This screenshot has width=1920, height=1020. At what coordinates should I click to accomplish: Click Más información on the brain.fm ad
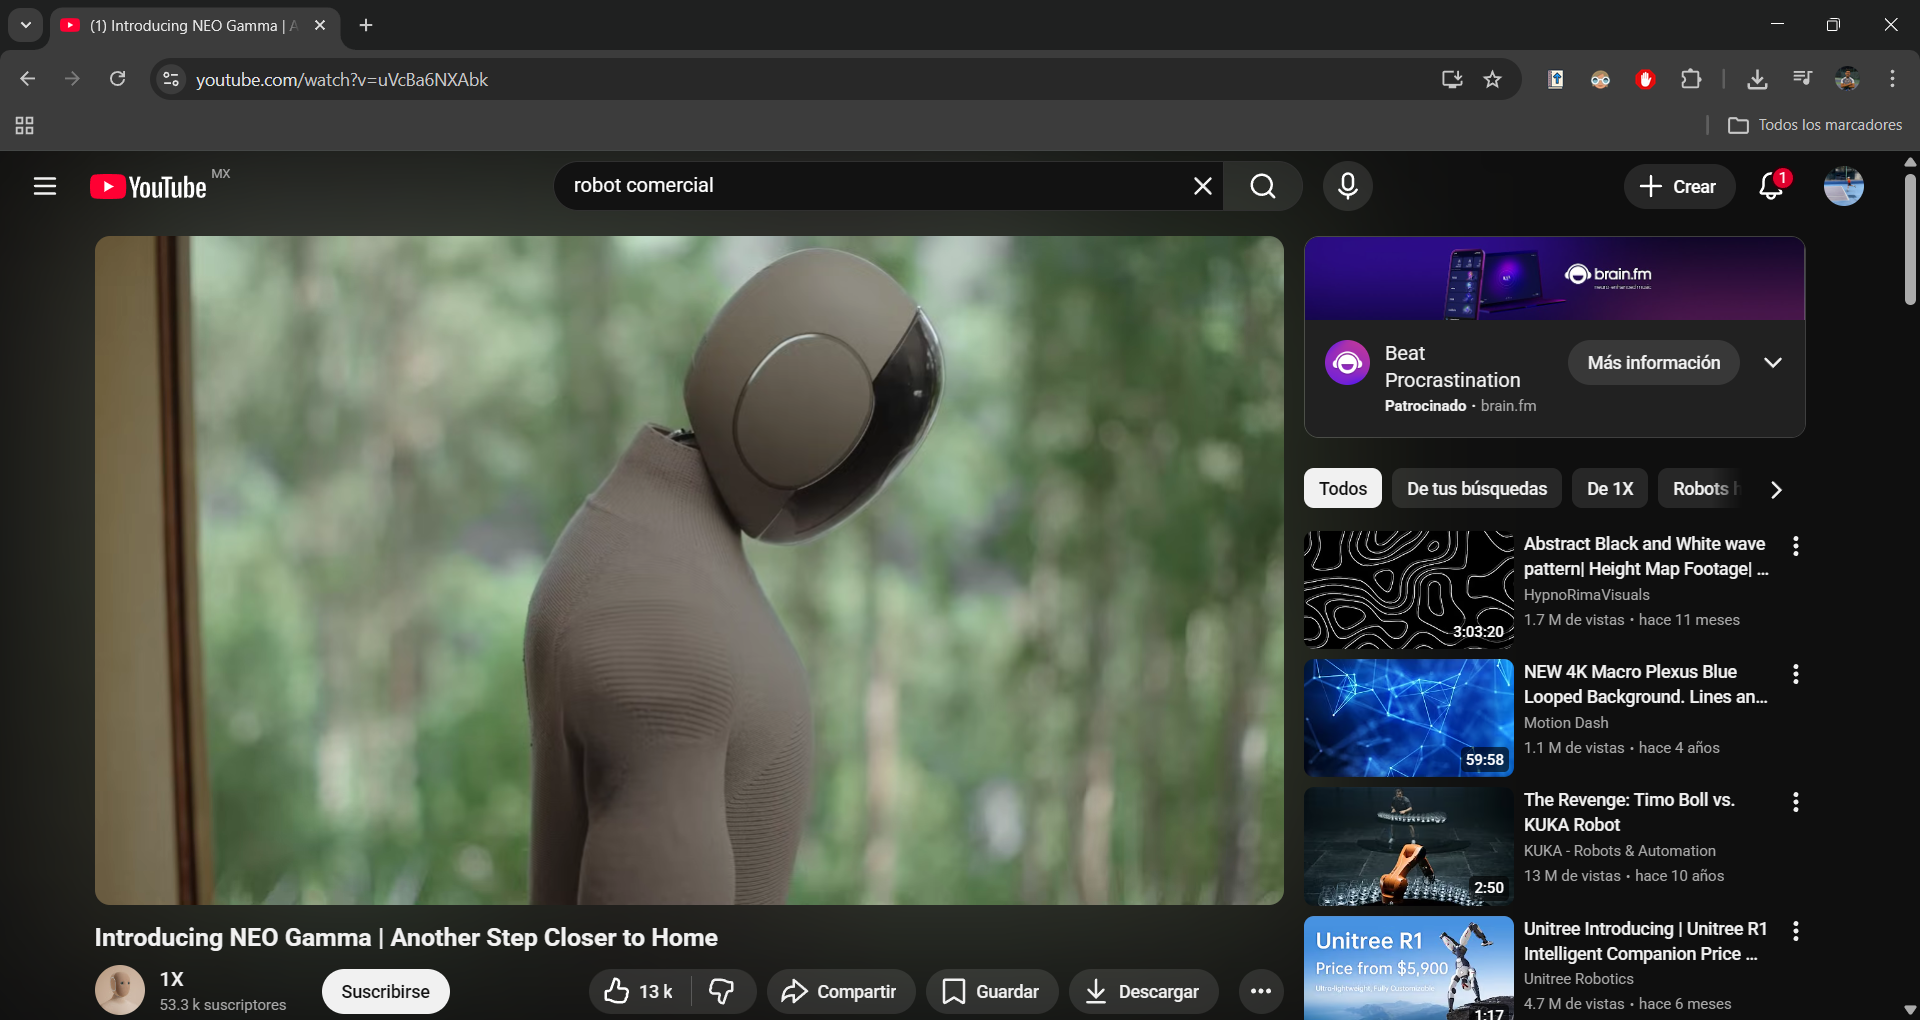1654,362
